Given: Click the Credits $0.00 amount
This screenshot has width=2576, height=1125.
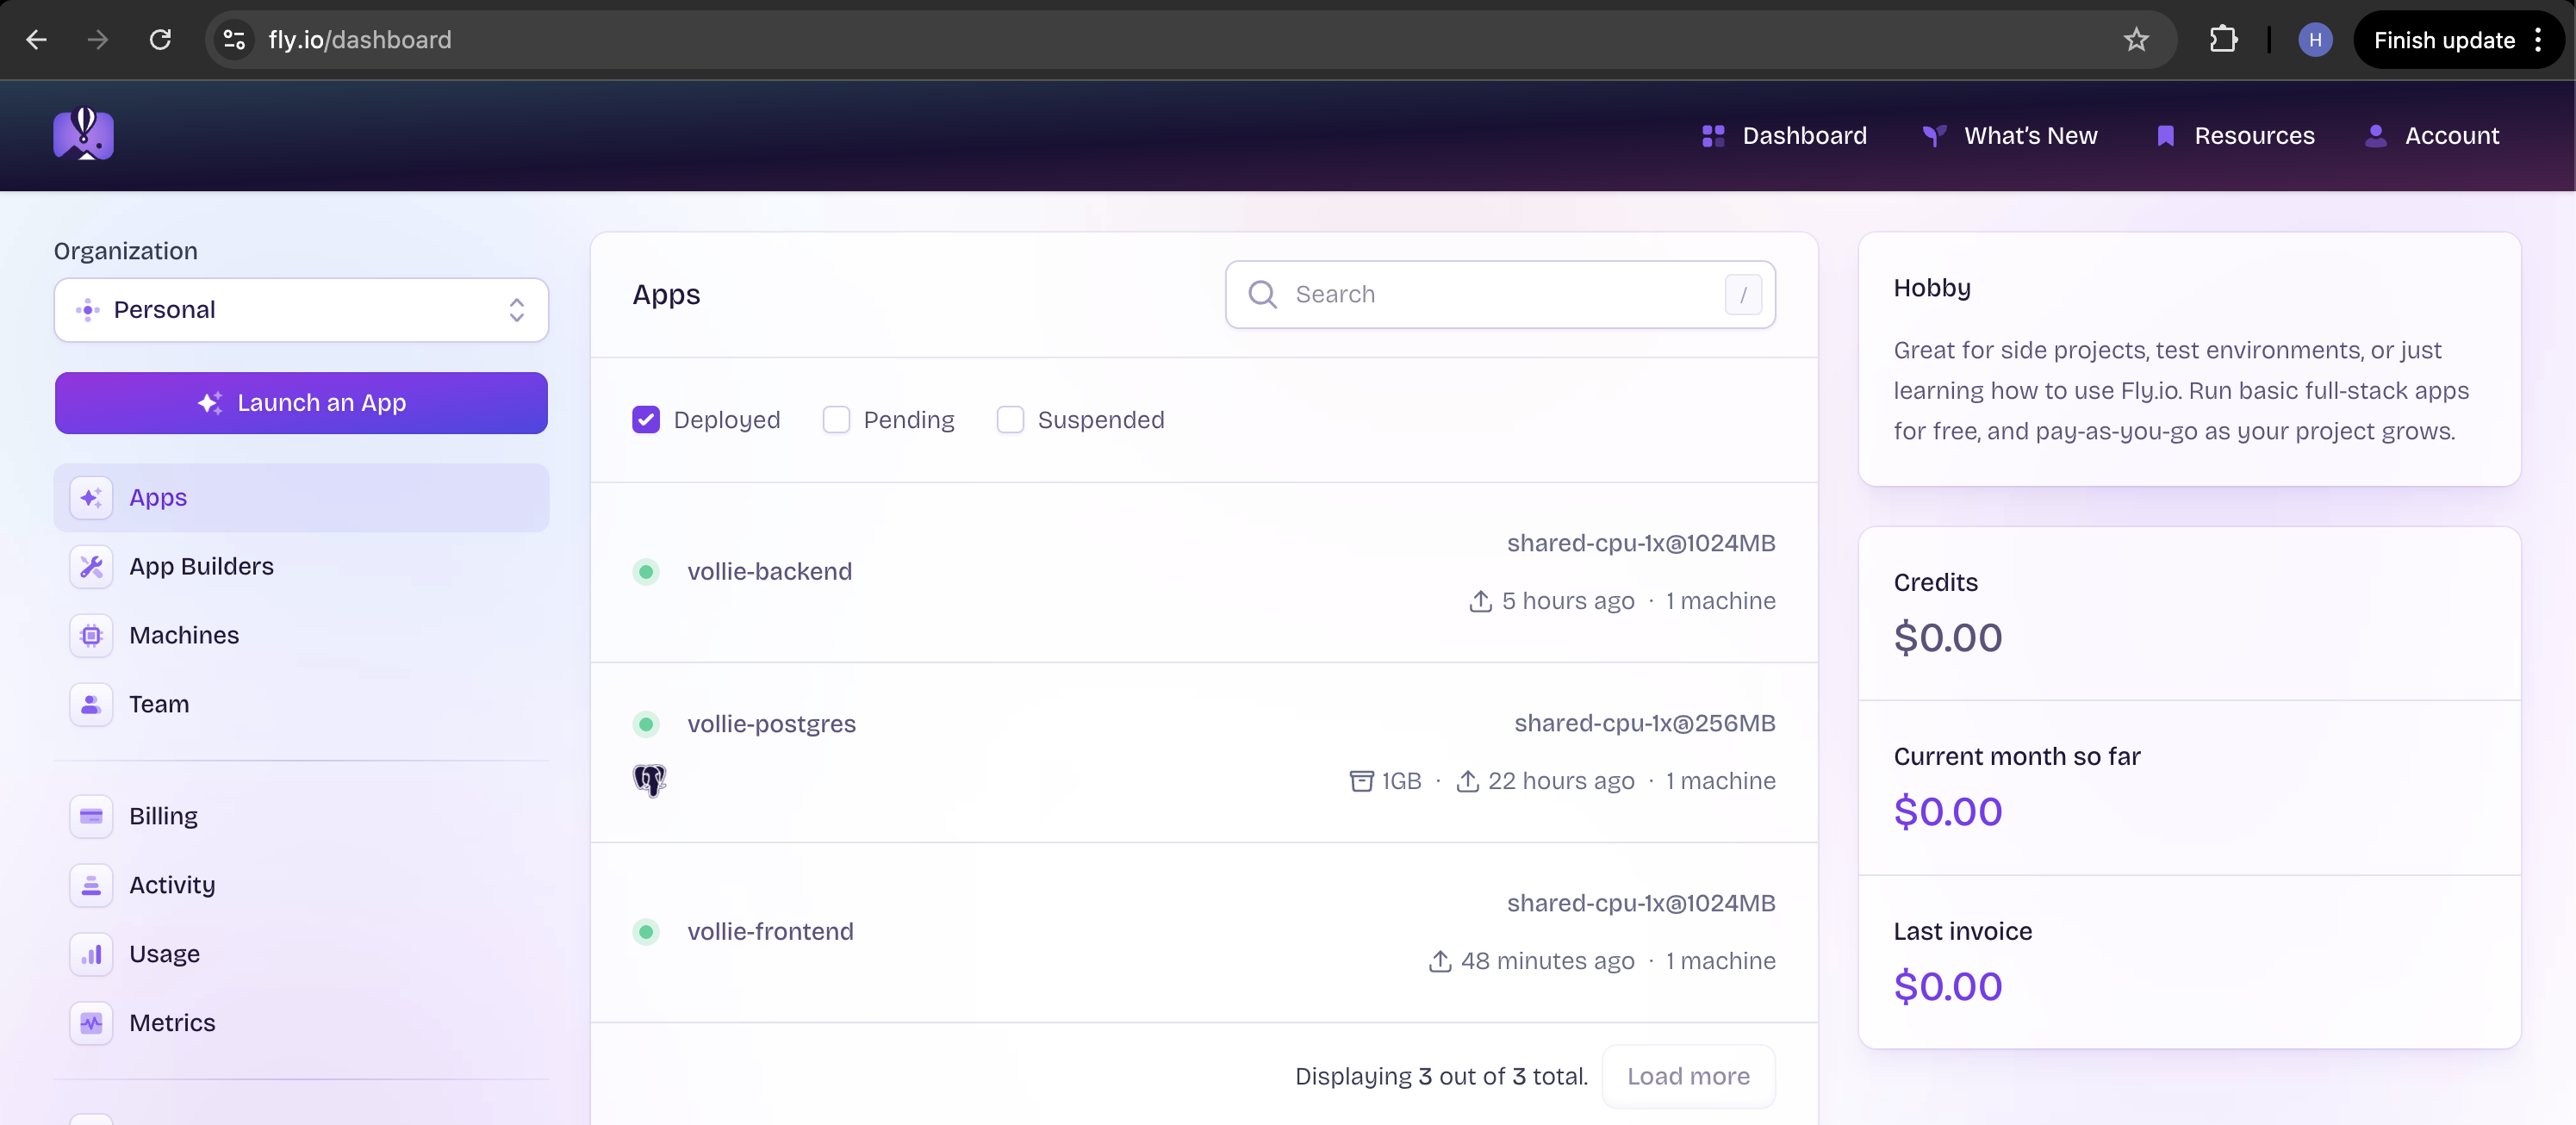Looking at the screenshot, I should point(1947,638).
